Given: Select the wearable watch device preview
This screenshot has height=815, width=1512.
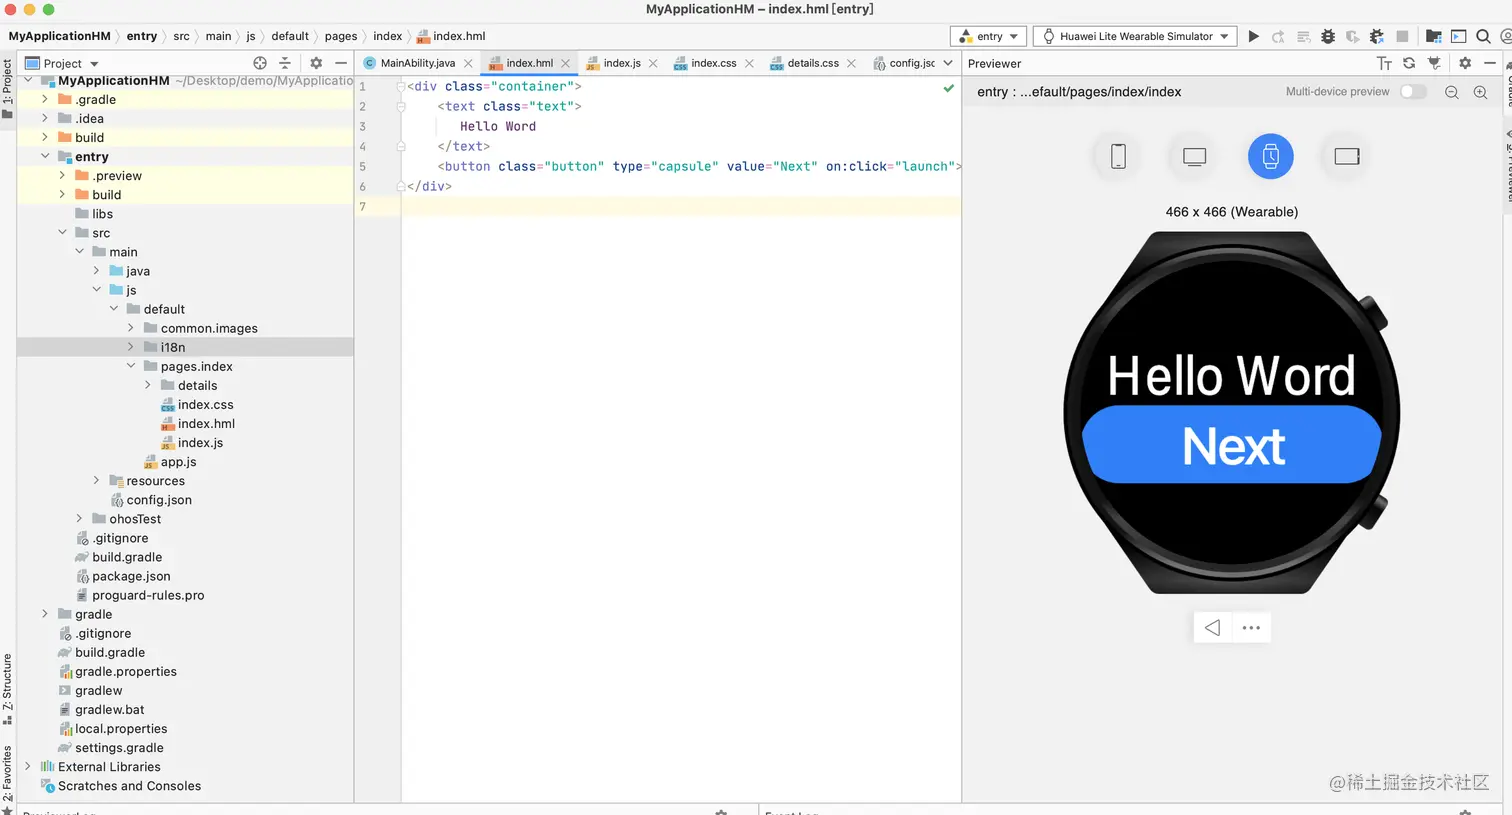Looking at the screenshot, I should coord(1270,156).
